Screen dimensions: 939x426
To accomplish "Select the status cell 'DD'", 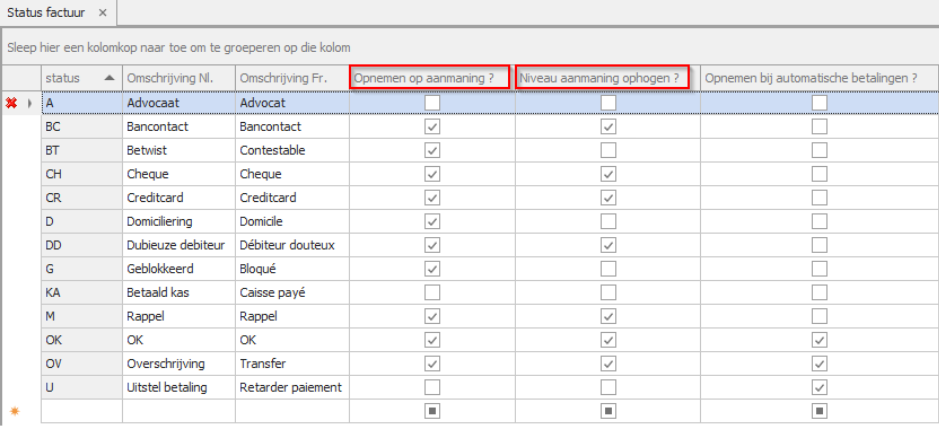I will tap(81, 245).
